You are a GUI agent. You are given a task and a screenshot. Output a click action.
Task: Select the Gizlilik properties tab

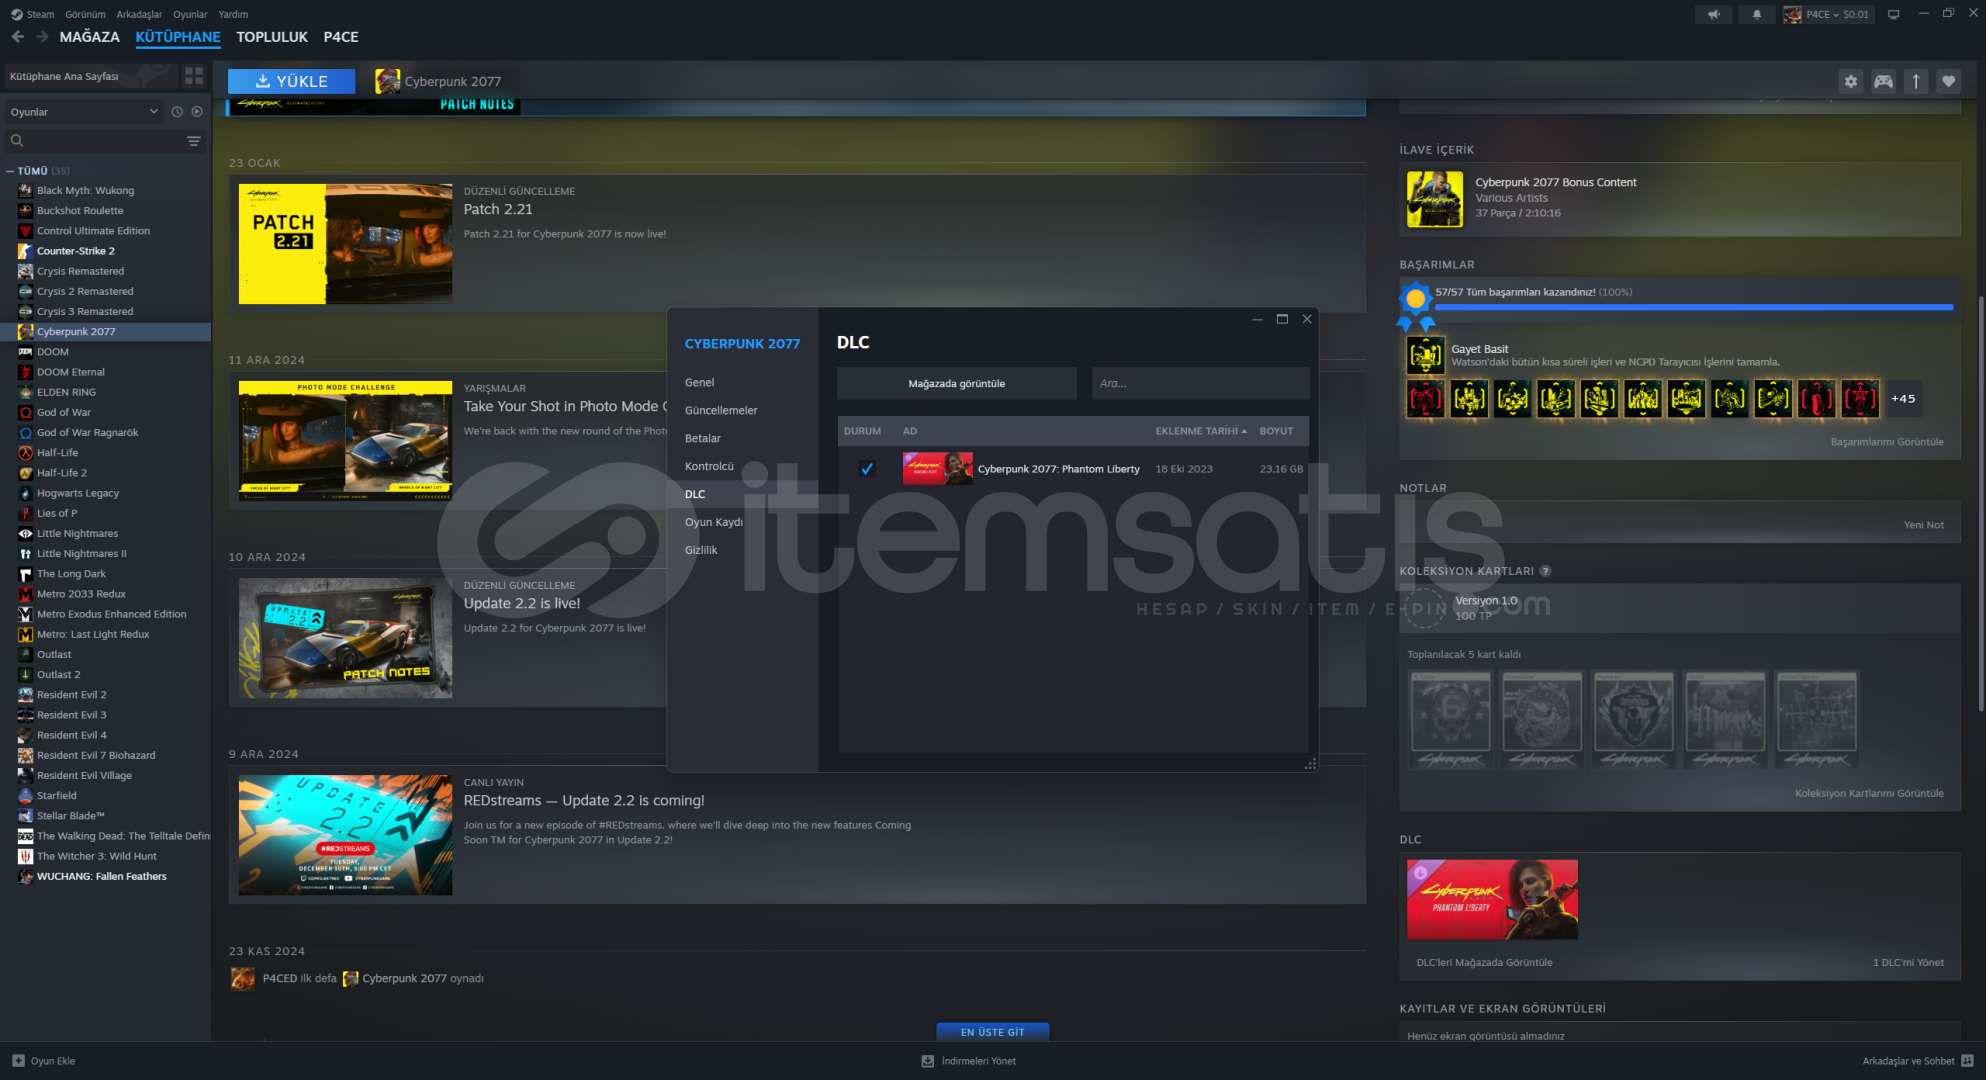coord(701,550)
